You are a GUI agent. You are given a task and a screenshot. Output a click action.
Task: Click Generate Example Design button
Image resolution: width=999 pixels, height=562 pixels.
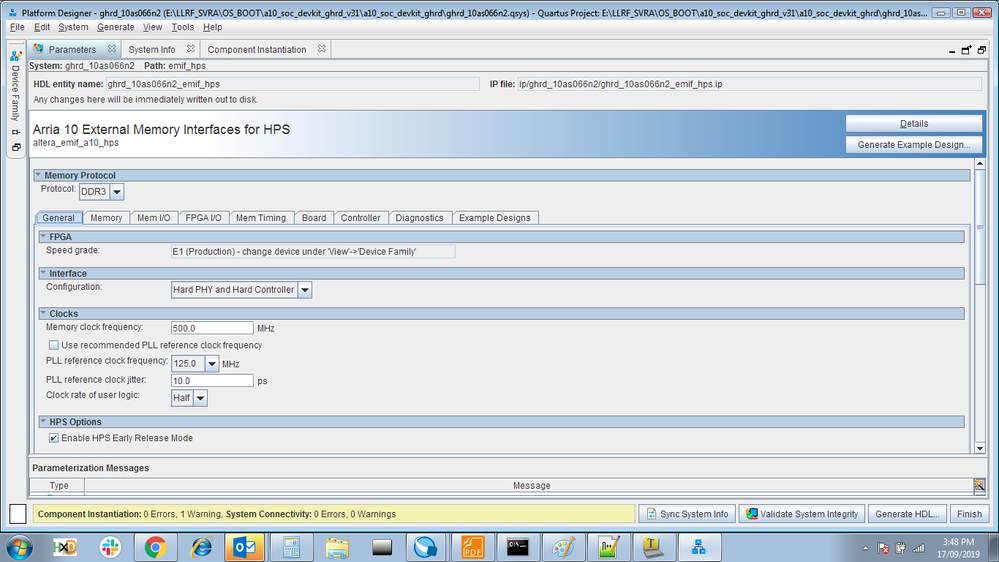(x=914, y=145)
